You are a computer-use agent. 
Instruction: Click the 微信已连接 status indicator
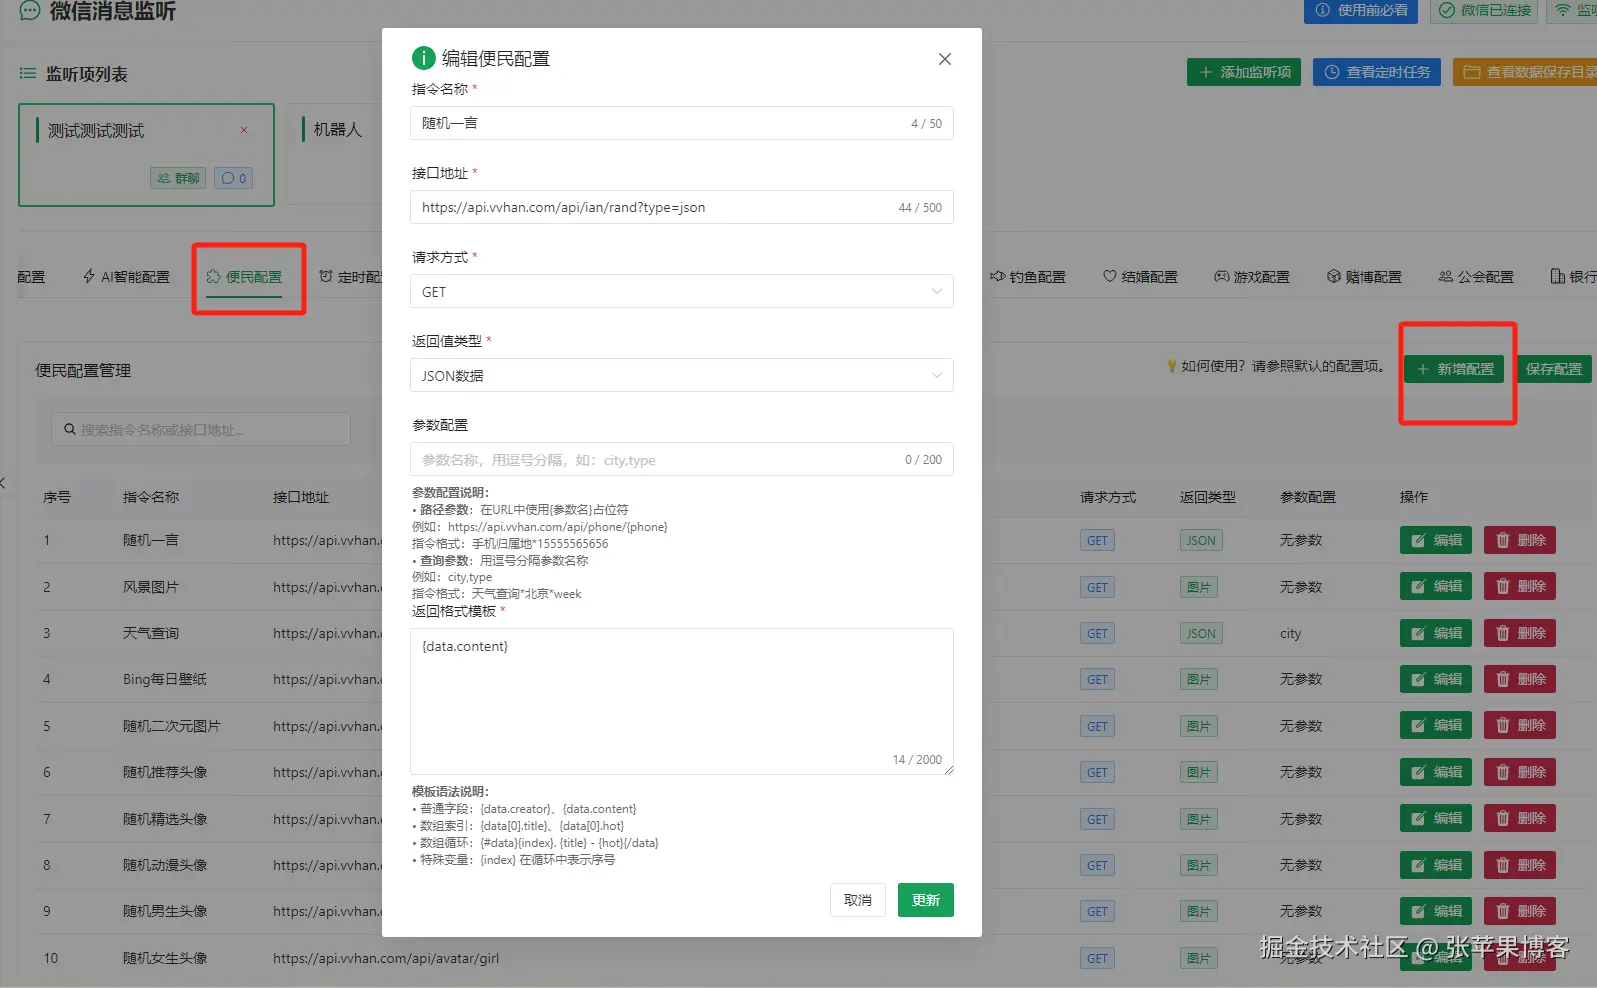point(1484,10)
